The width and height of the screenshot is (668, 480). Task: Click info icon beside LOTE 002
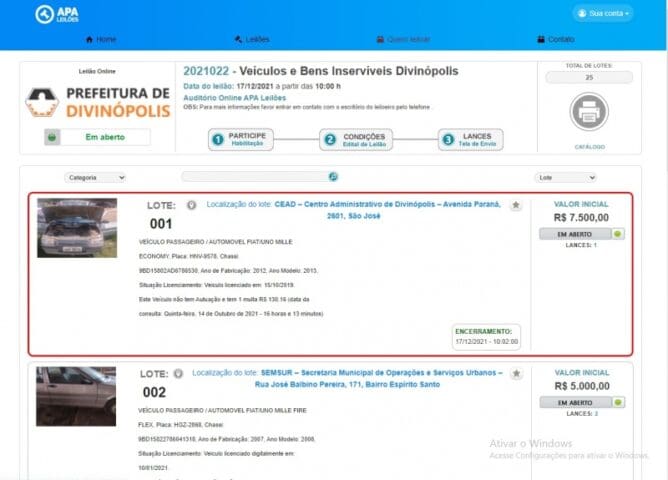[178, 374]
